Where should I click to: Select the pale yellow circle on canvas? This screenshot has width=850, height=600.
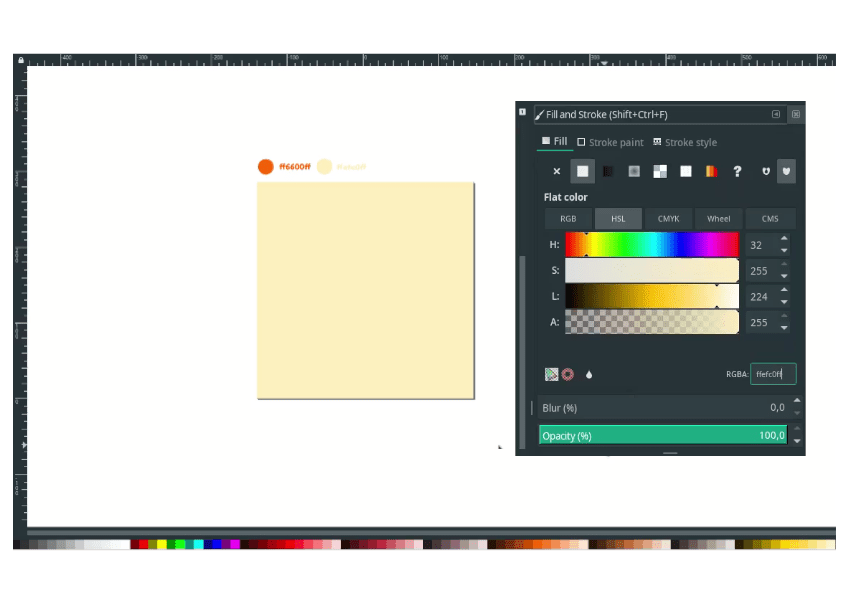click(x=324, y=166)
